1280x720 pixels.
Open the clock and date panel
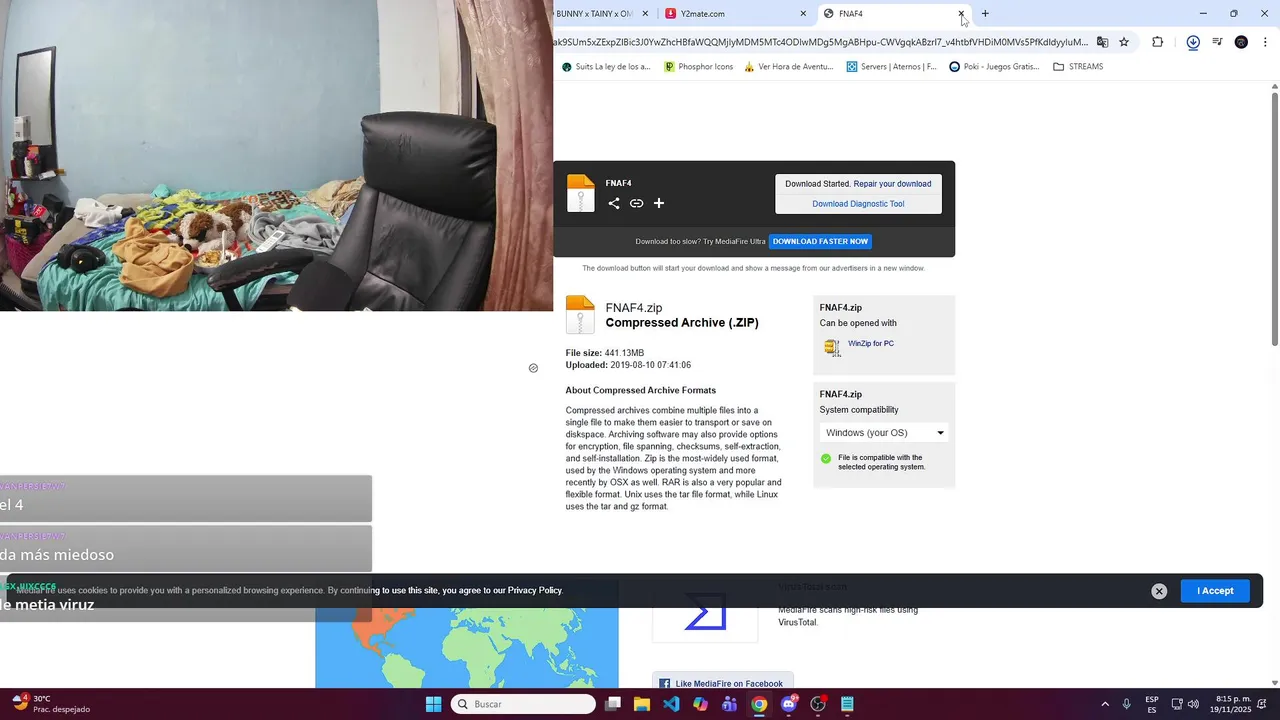click(1233, 704)
